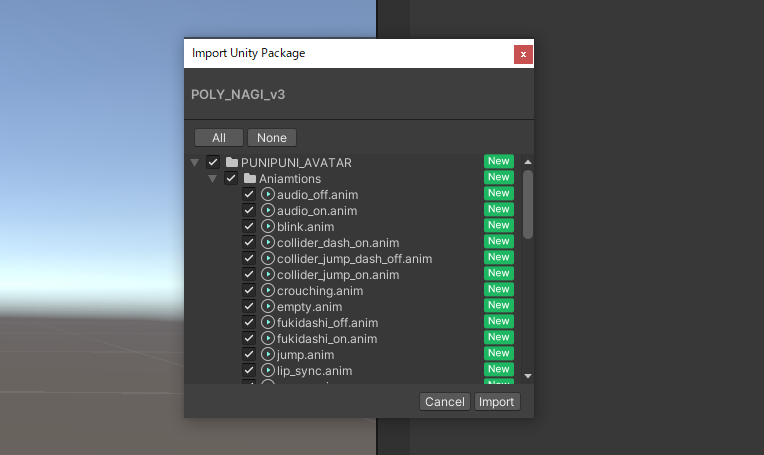Close the Import Unity Package dialog

[523, 55]
